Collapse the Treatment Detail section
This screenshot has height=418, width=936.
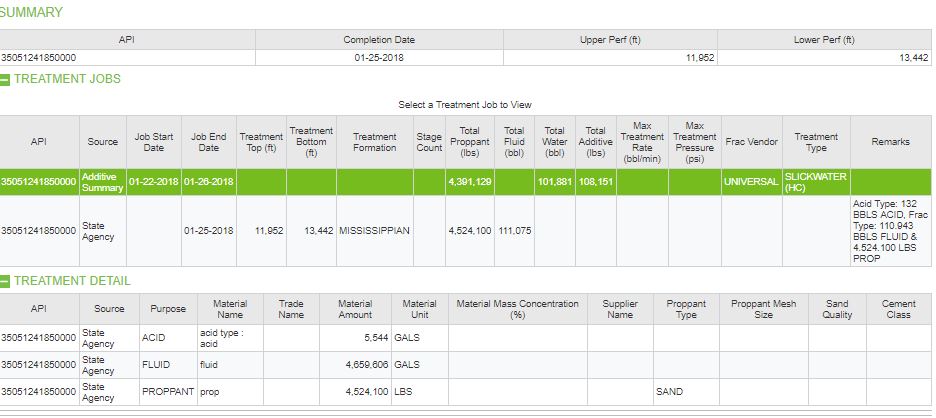[5, 281]
